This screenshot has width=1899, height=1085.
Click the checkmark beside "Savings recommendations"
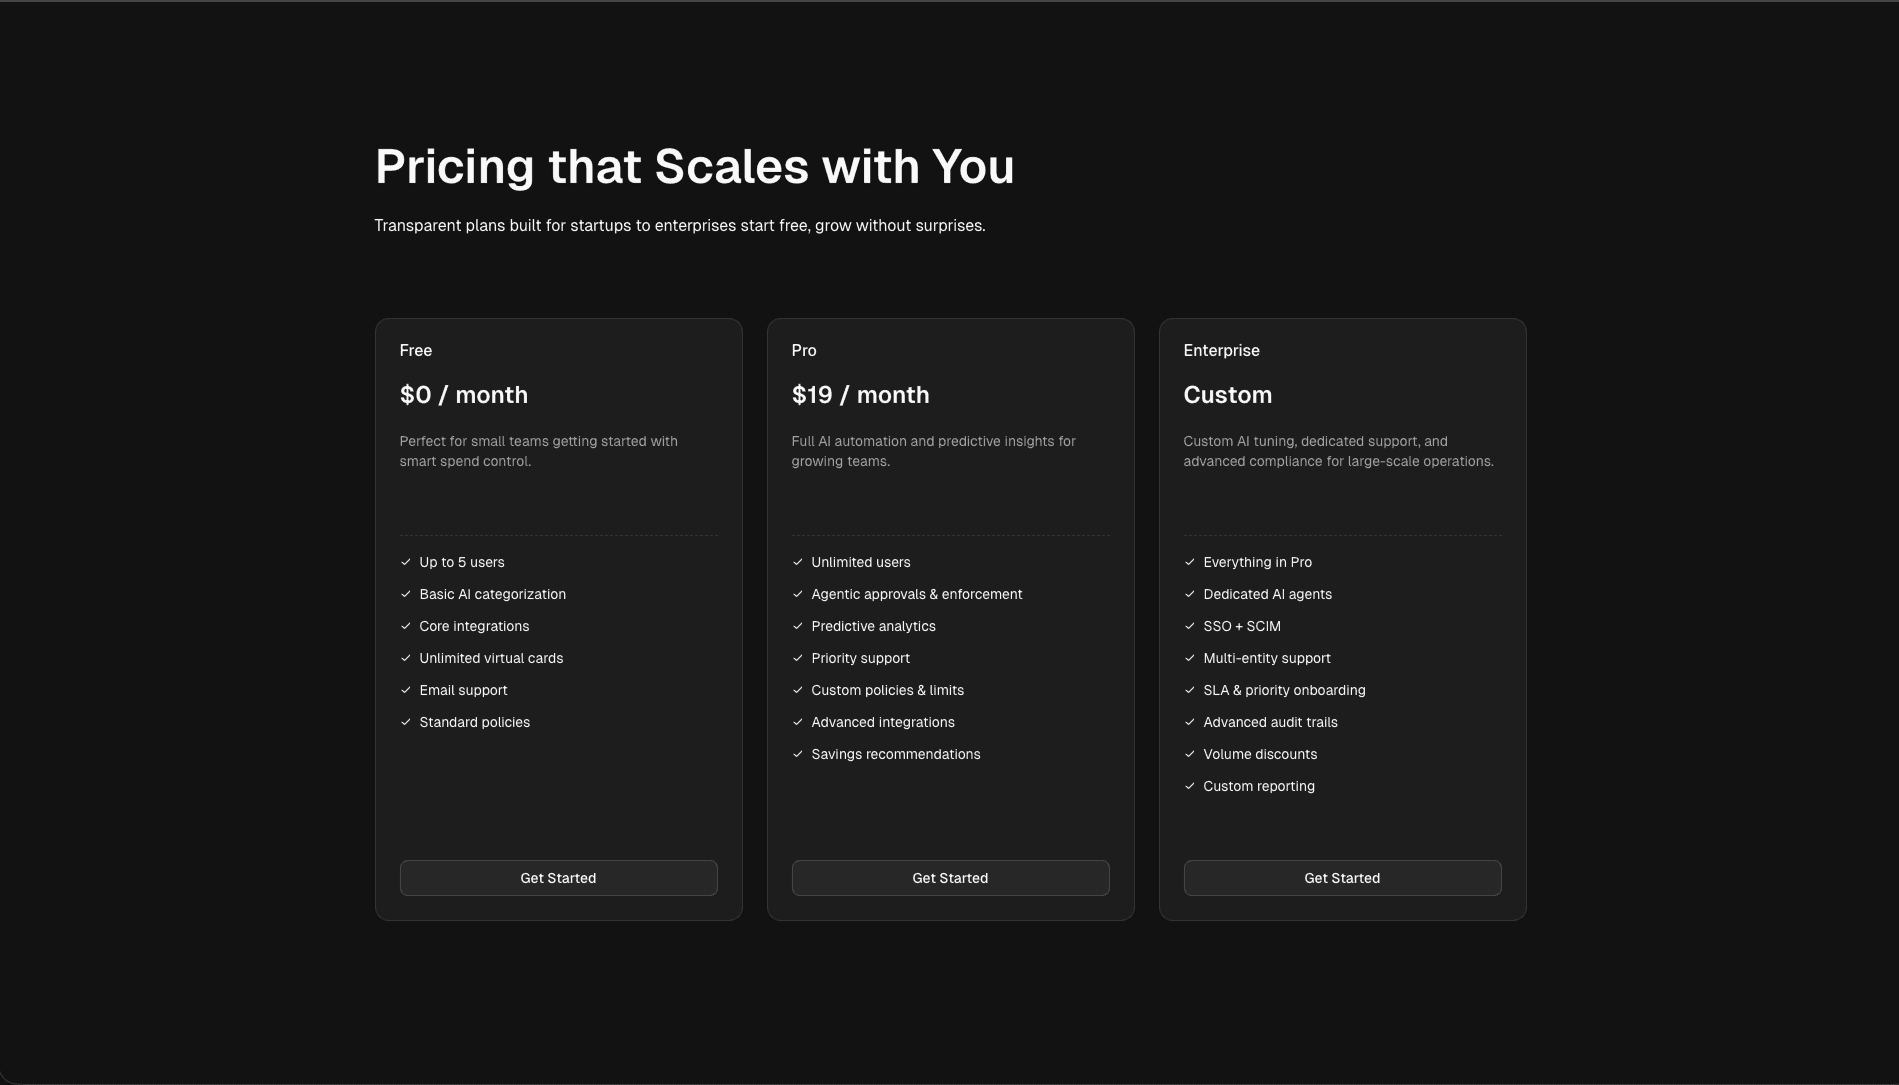click(x=798, y=754)
